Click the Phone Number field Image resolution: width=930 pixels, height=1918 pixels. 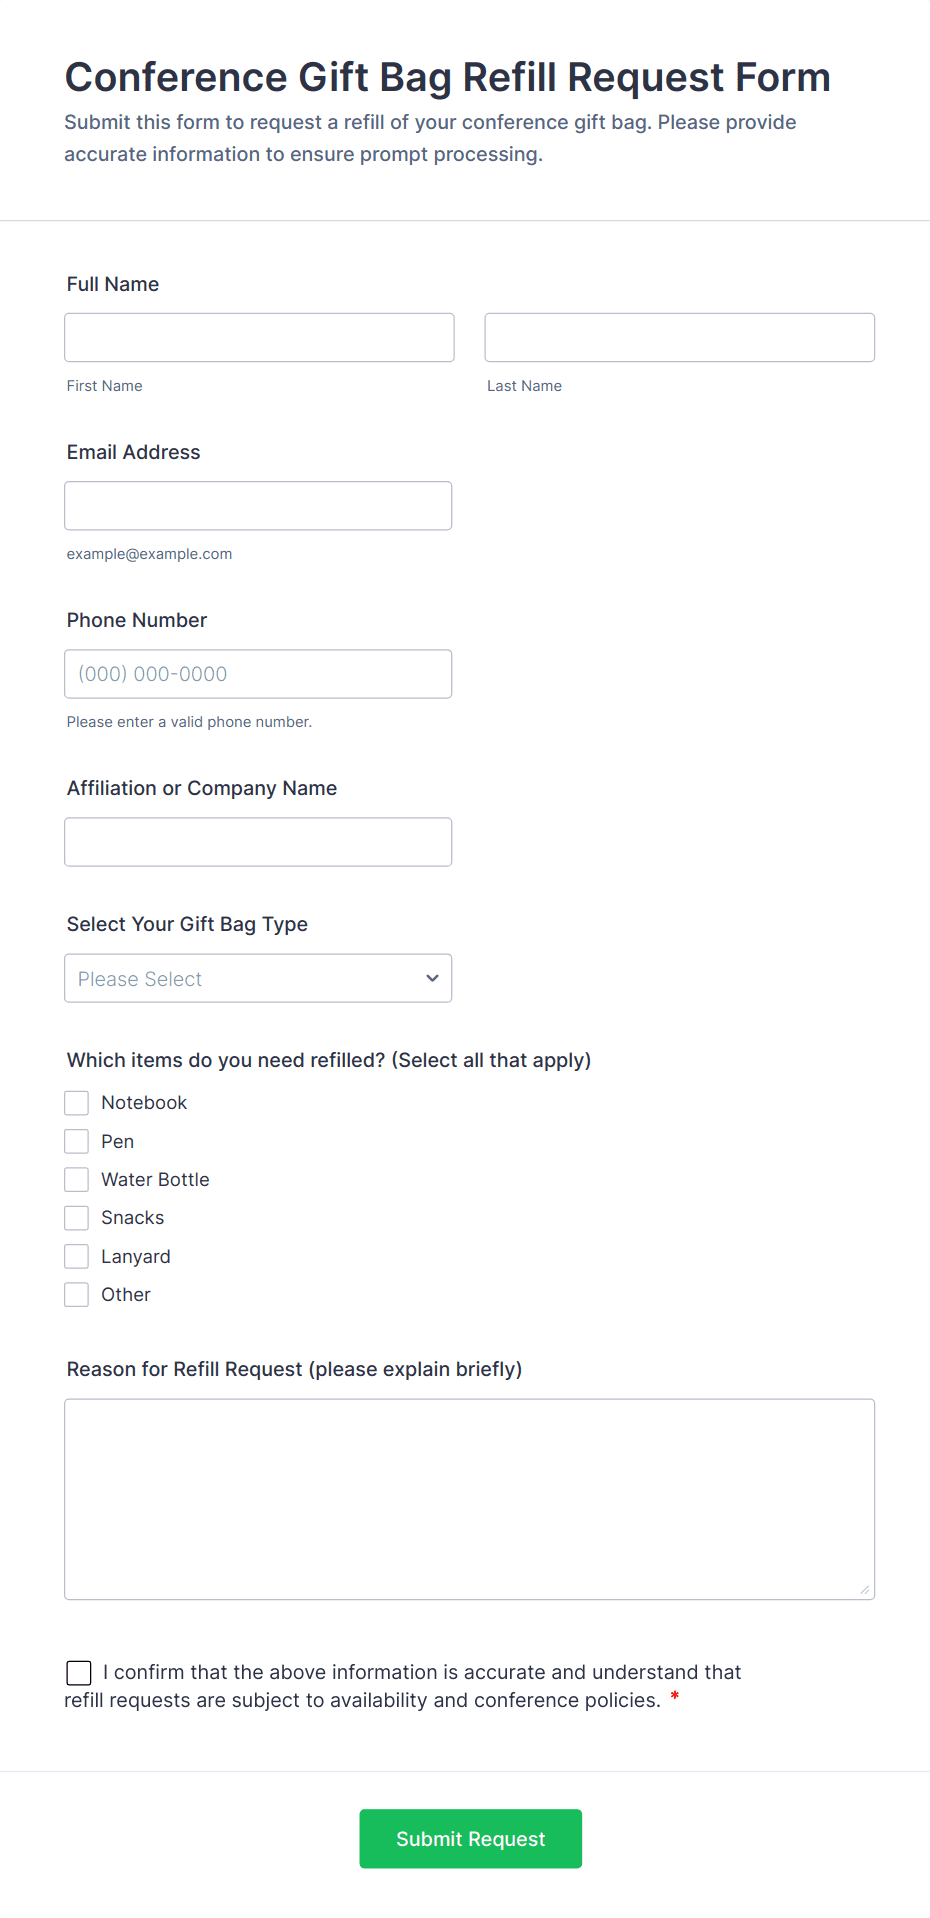[x=258, y=674]
